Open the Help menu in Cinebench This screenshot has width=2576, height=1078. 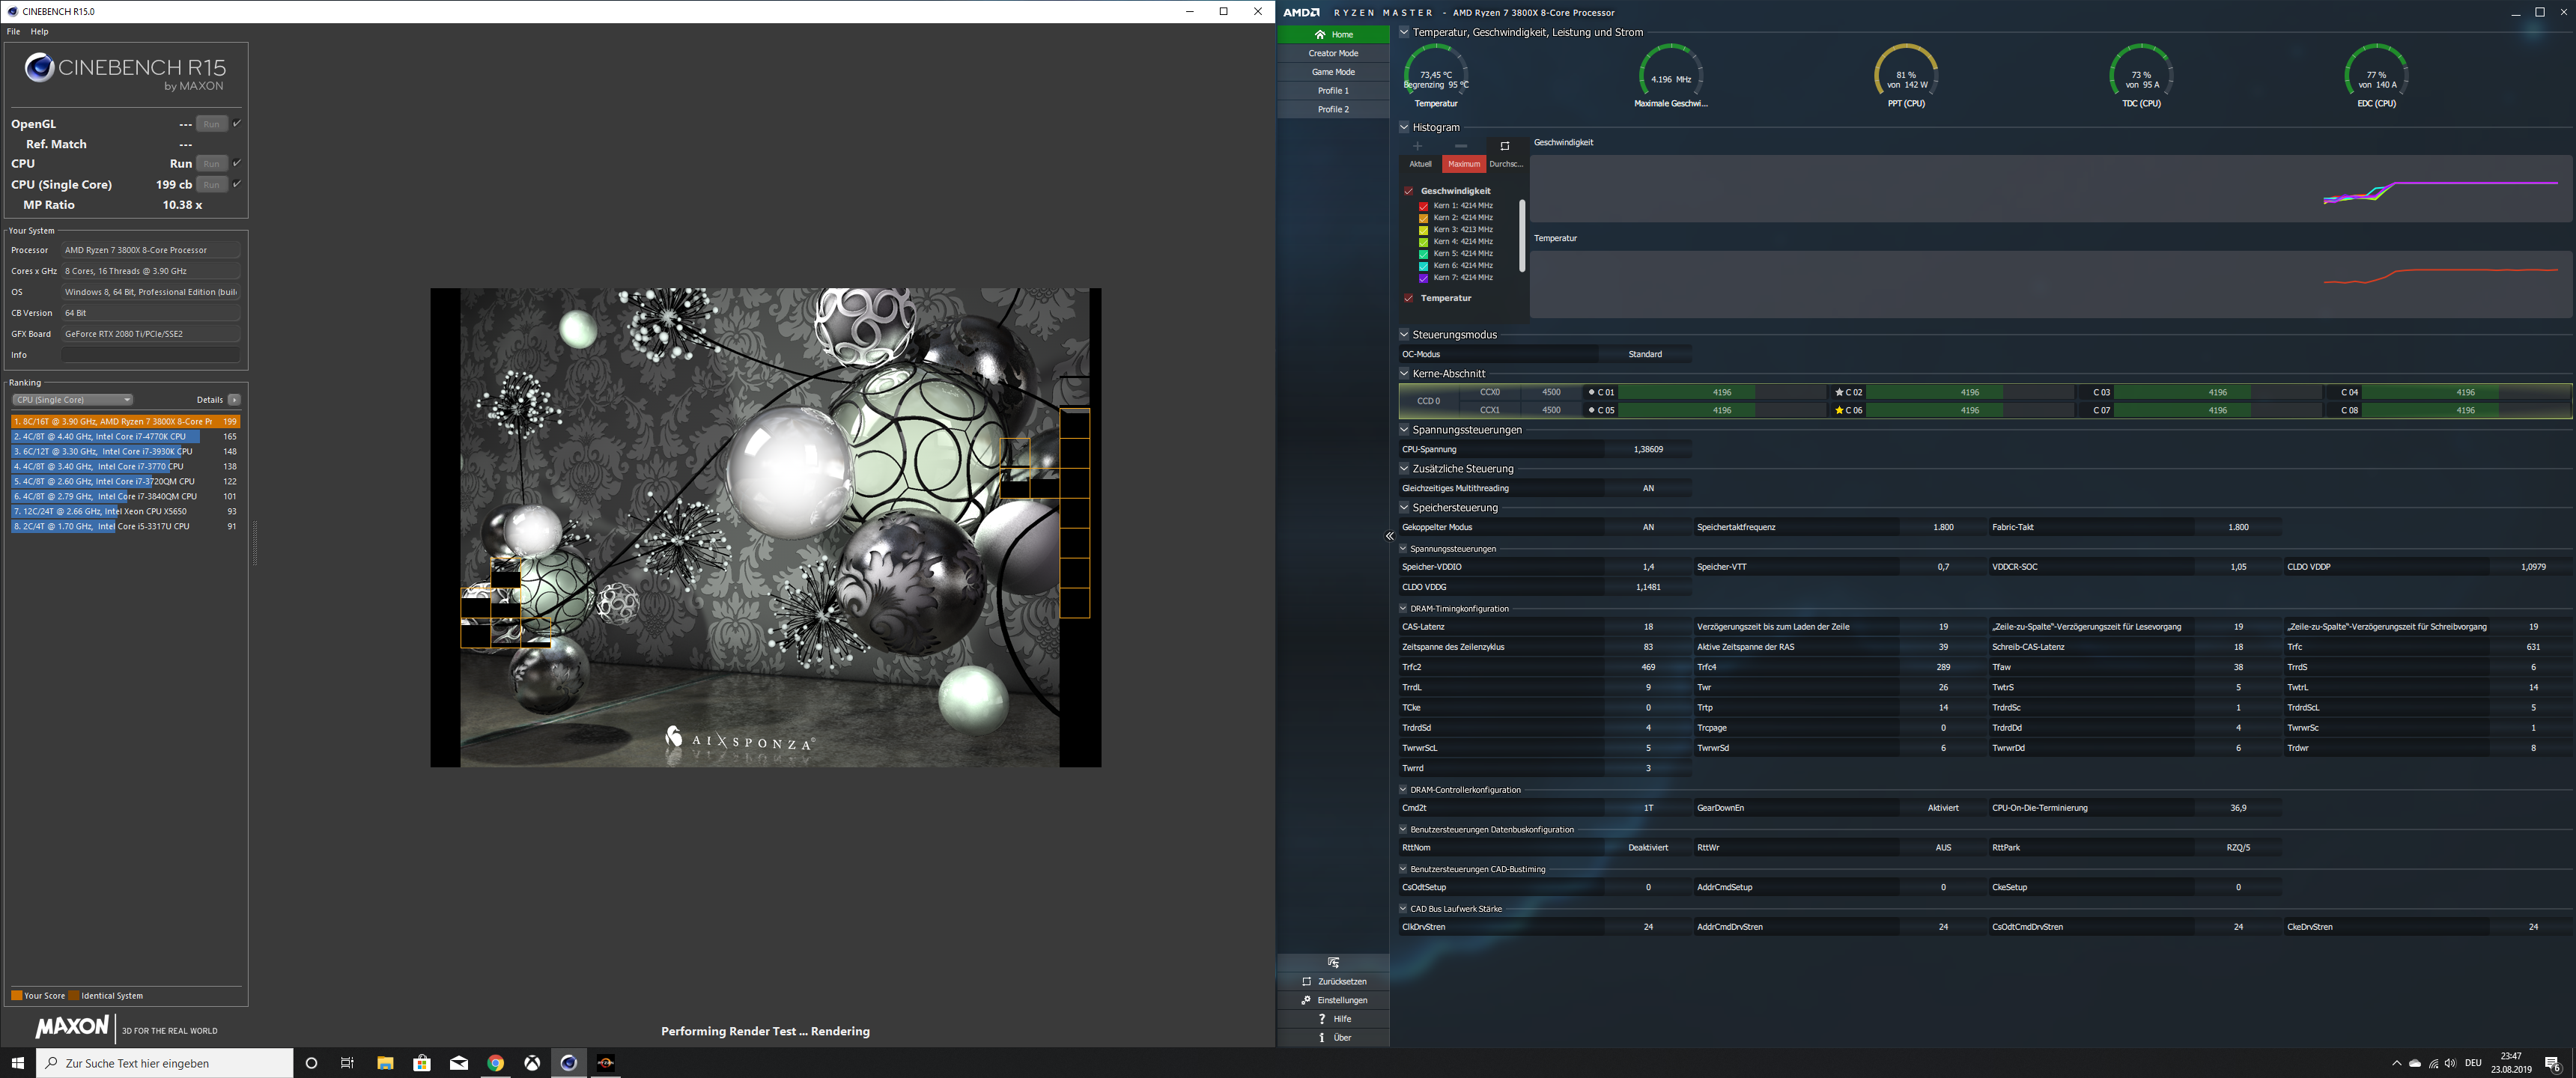[39, 32]
